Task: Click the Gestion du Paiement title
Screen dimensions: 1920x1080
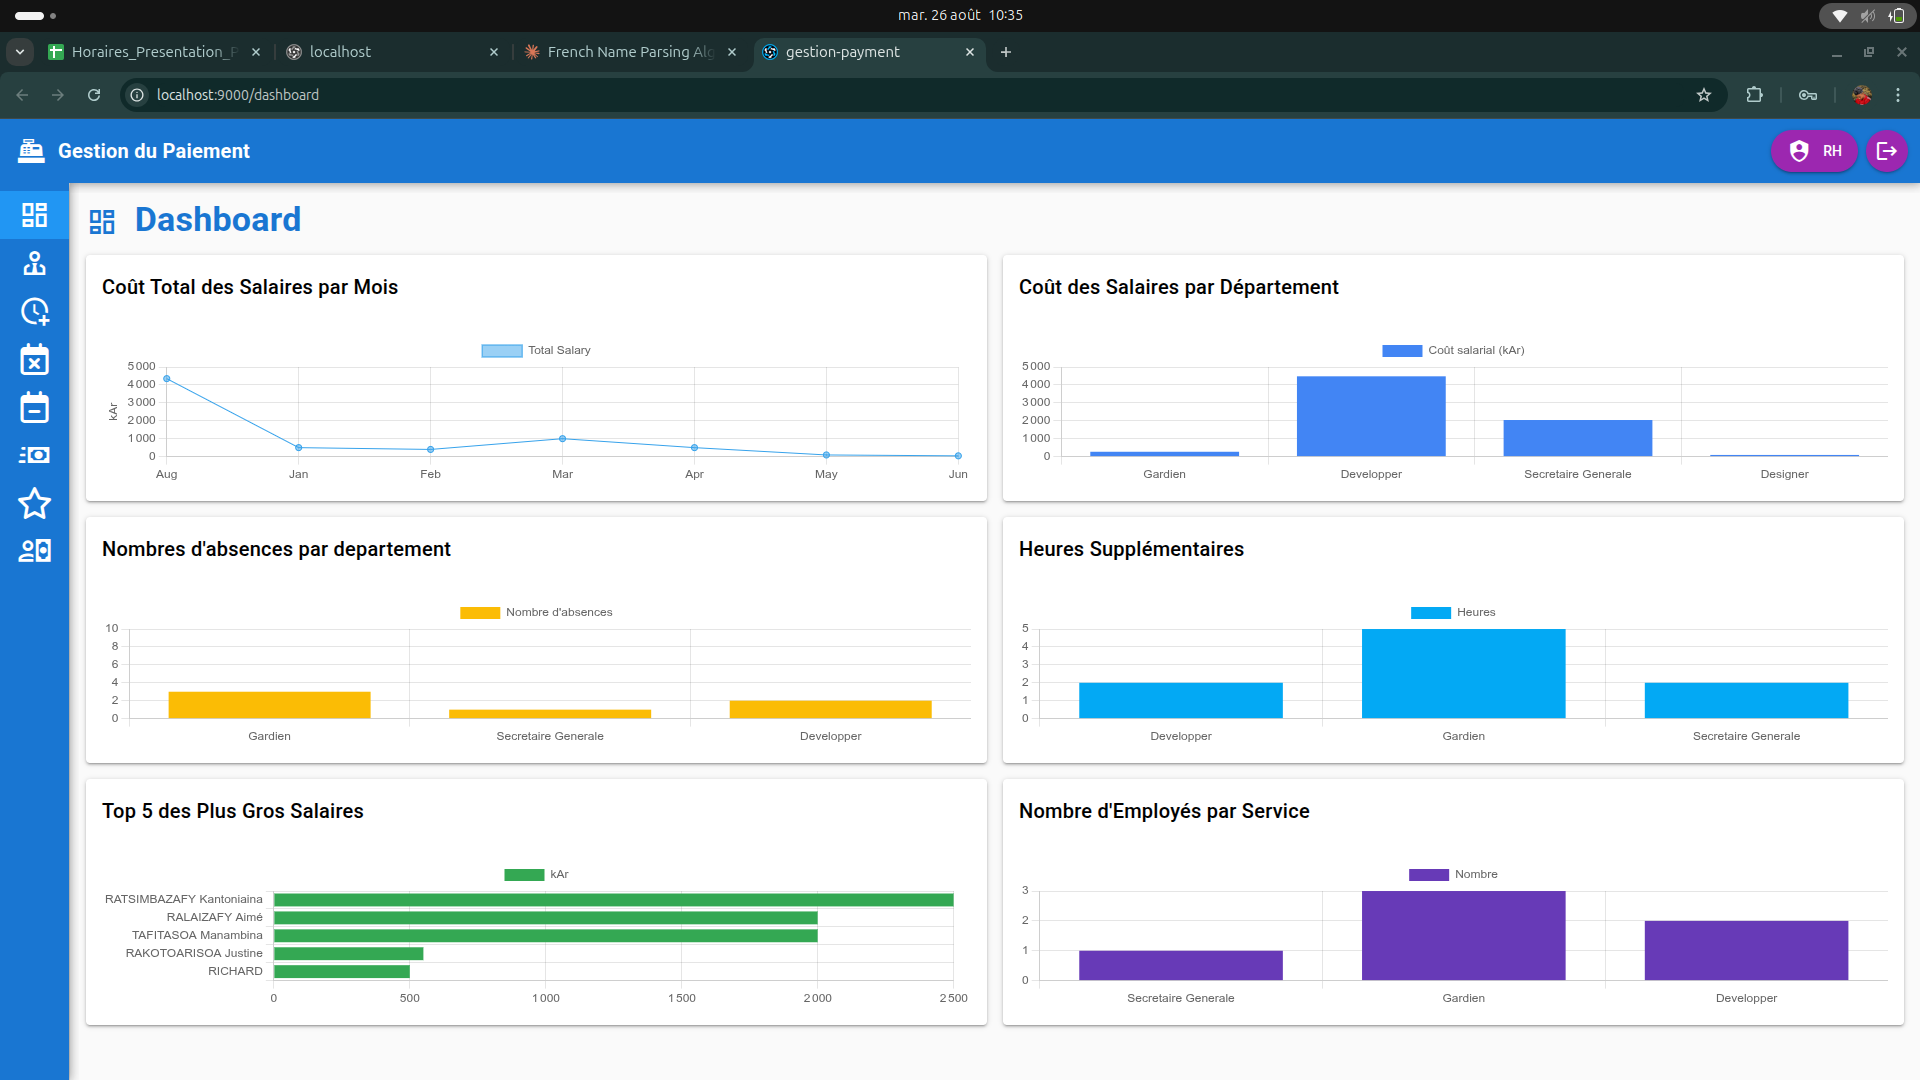Action: [x=153, y=151]
